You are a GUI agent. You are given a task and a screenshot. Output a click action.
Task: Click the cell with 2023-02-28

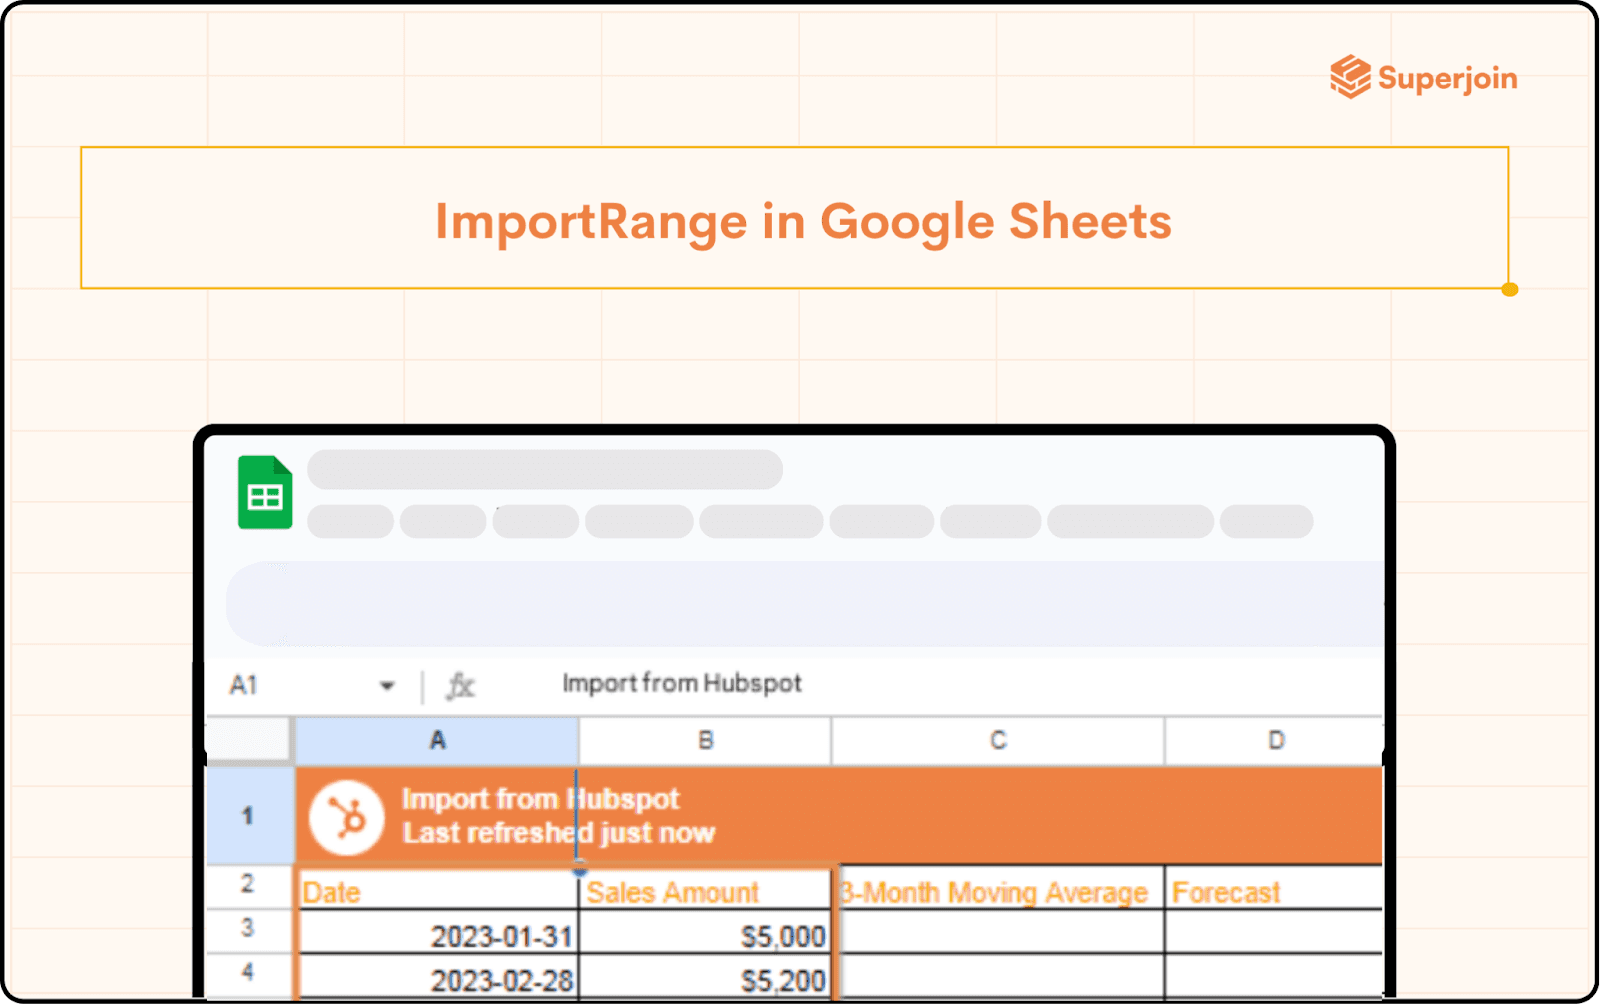click(x=438, y=976)
